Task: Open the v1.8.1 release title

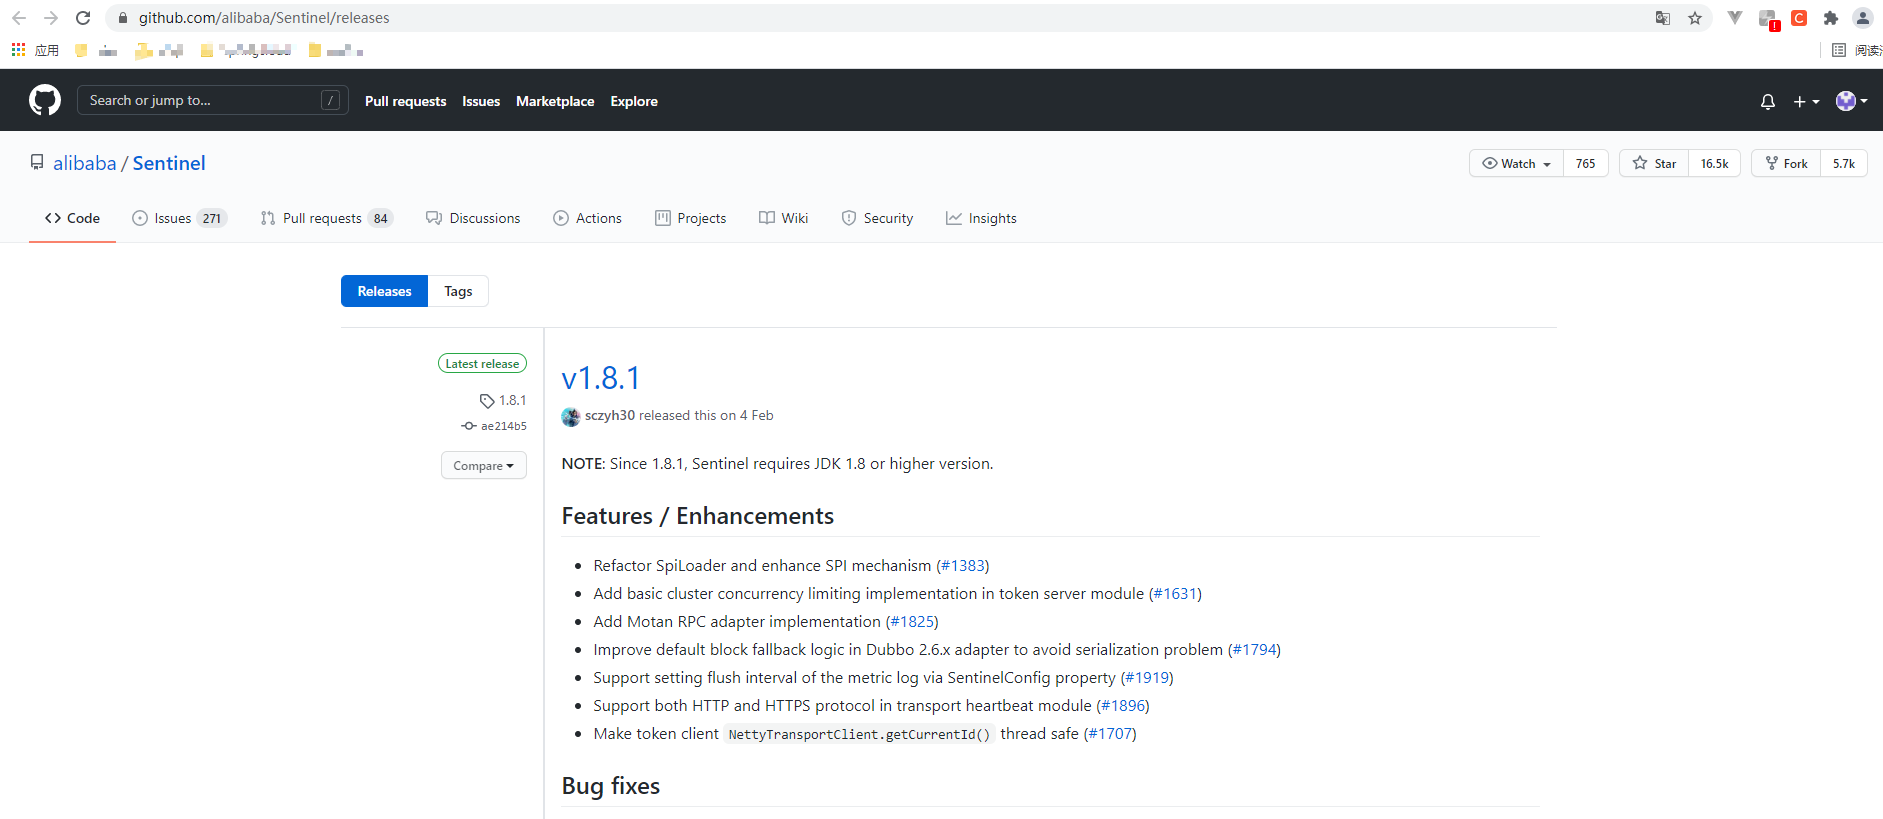Action: pyautogui.click(x=601, y=378)
